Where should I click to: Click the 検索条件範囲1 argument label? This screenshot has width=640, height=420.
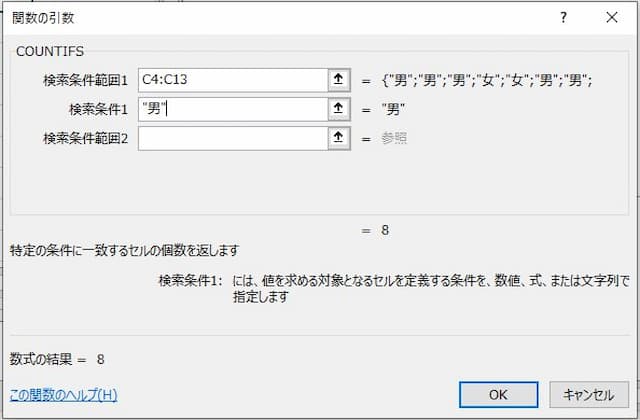pyautogui.click(x=86, y=80)
